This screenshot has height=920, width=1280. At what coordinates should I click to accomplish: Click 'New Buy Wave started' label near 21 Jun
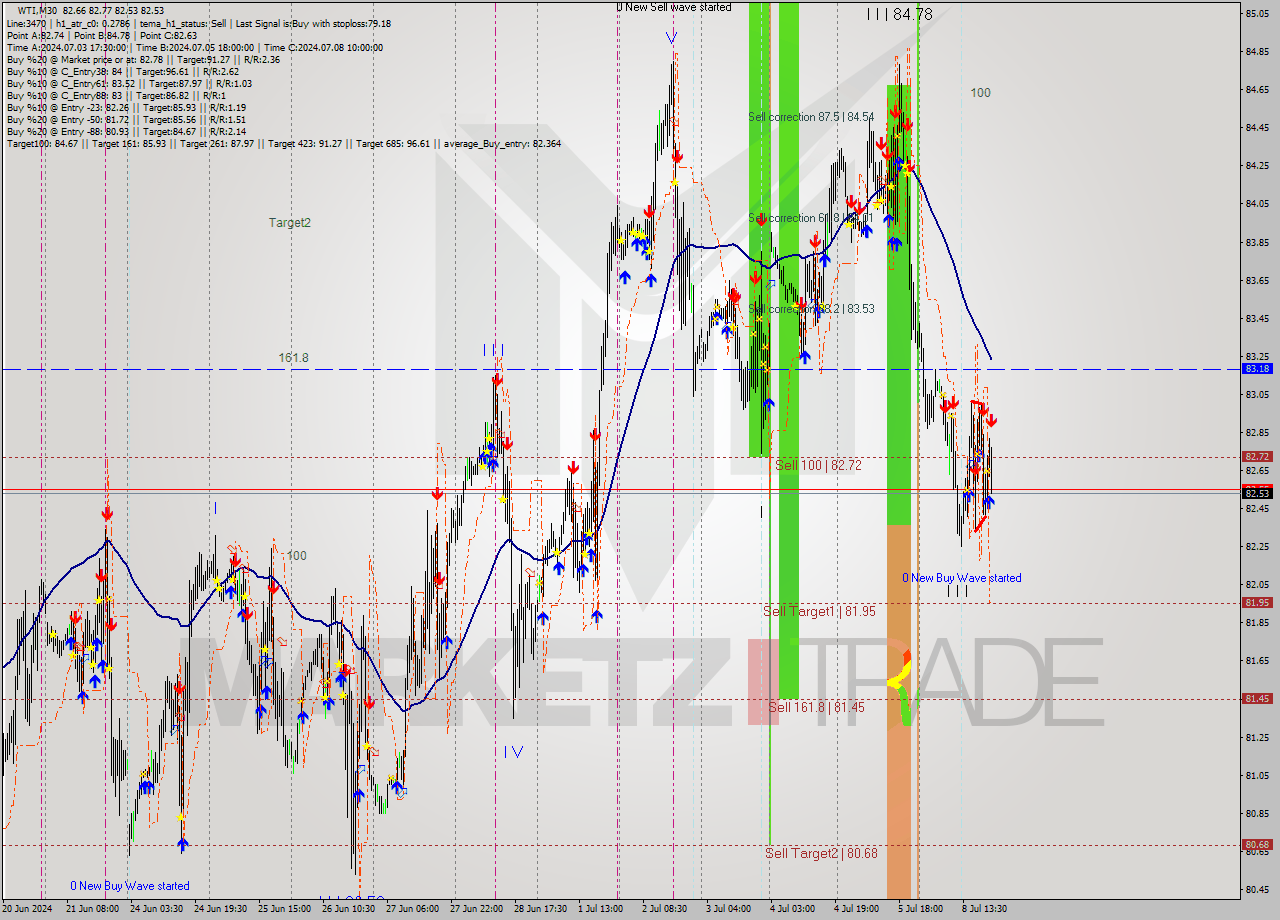tap(130, 886)
